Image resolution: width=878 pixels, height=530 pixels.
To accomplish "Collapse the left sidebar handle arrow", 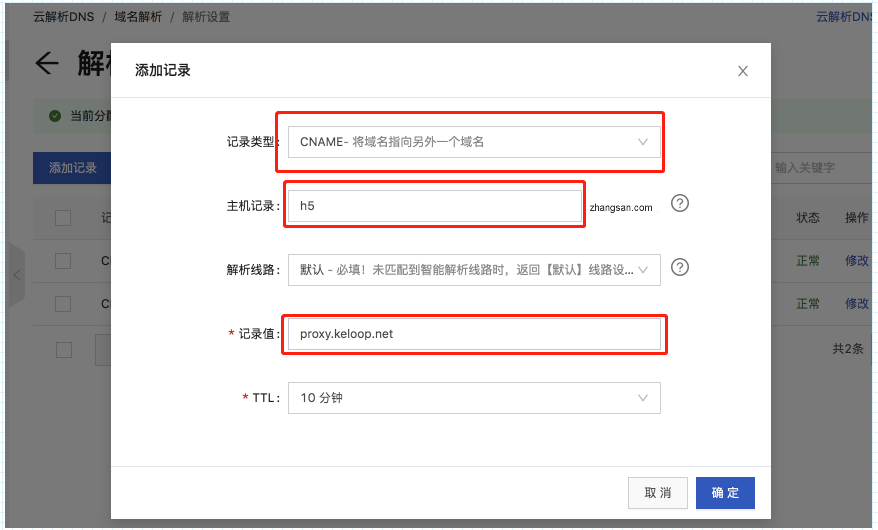I will pos(17,275).
